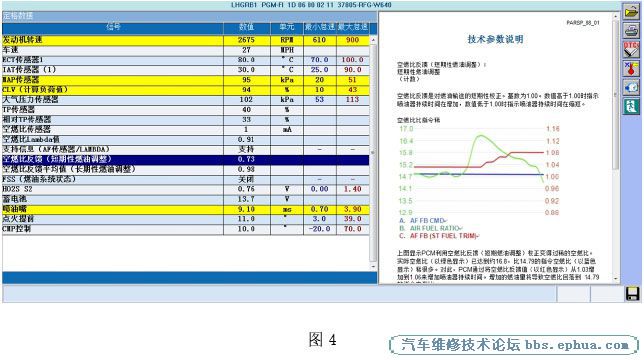Open file using the folder icon

pyautogui.click(x=631, y=11)
